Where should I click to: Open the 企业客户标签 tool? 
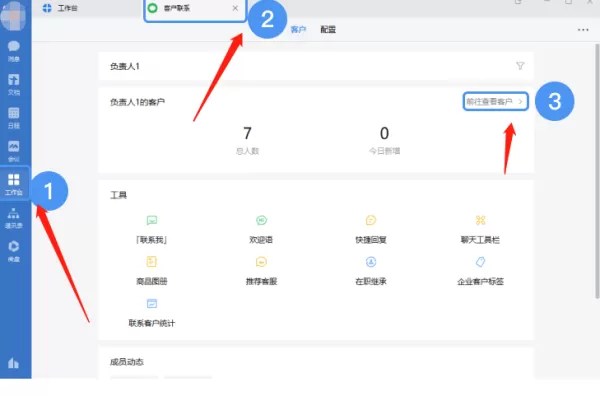[480, 271]
